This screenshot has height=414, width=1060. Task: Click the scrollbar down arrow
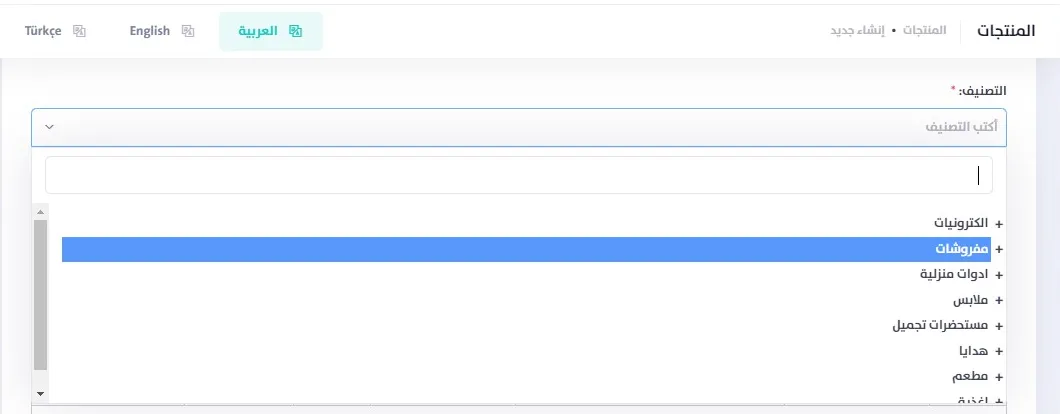tap(40, 394)
